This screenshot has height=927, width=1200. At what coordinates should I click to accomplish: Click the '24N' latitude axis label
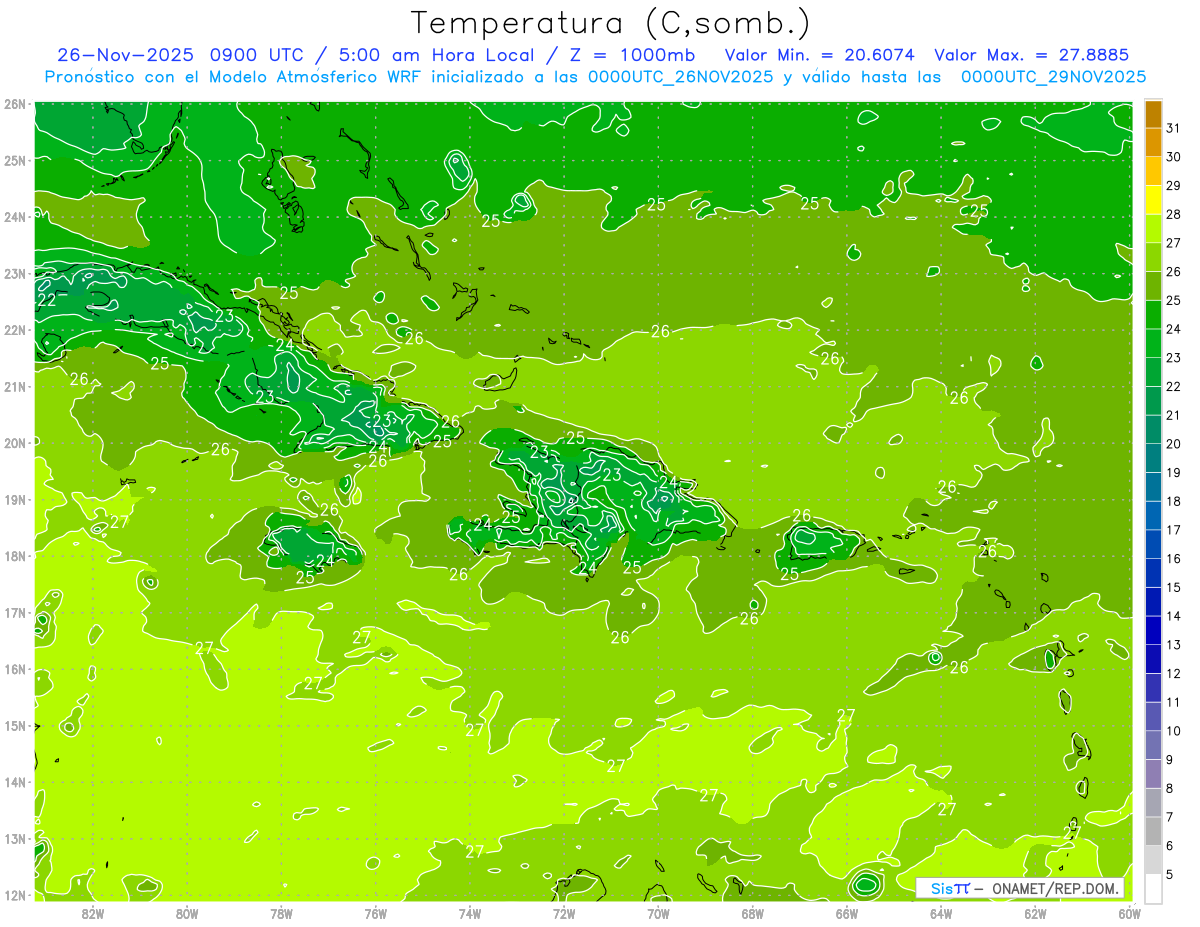coord(15,217)
